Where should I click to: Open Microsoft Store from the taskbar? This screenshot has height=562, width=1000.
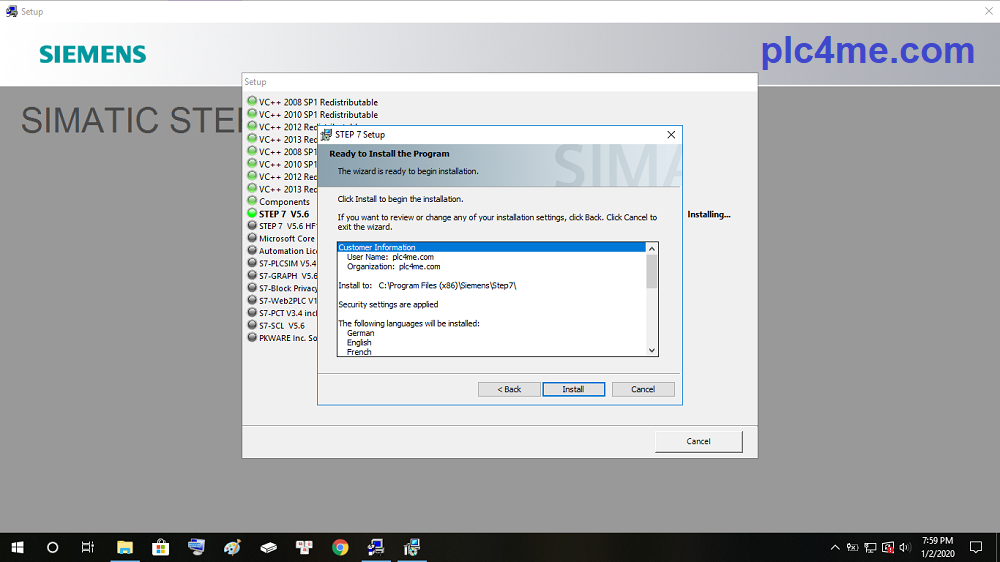pos(160,547)
